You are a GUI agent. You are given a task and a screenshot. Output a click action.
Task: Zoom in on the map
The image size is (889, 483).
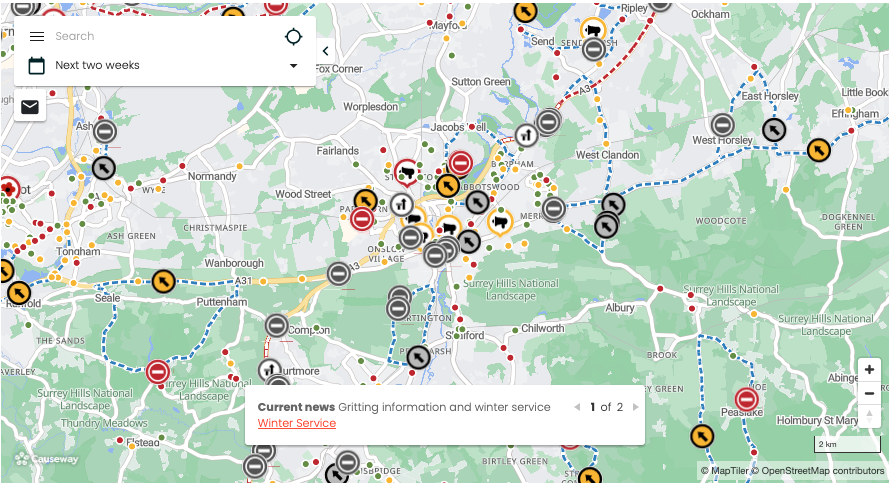[x=869, y=370]
